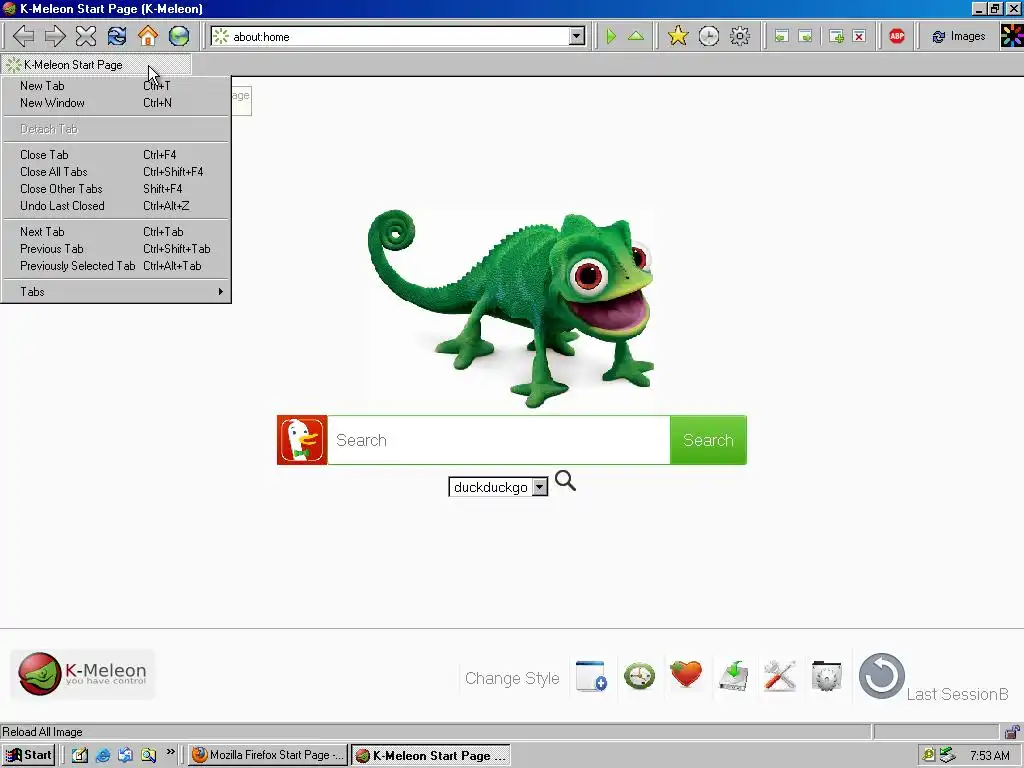Click the green clock history icon at bottom
The image size is (1024, 768).
[639, 675]
